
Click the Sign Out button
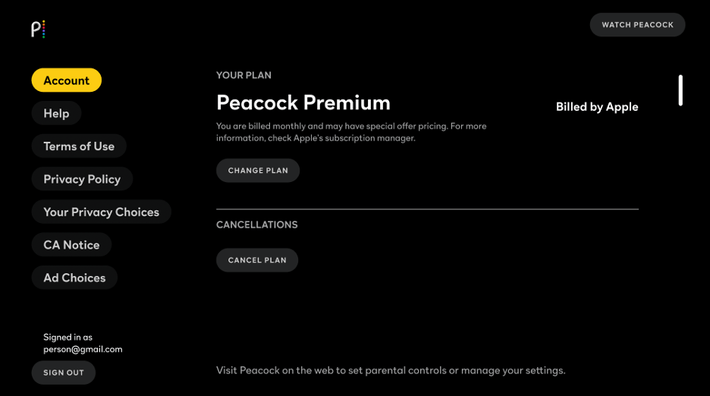click(x=63, y=372)
